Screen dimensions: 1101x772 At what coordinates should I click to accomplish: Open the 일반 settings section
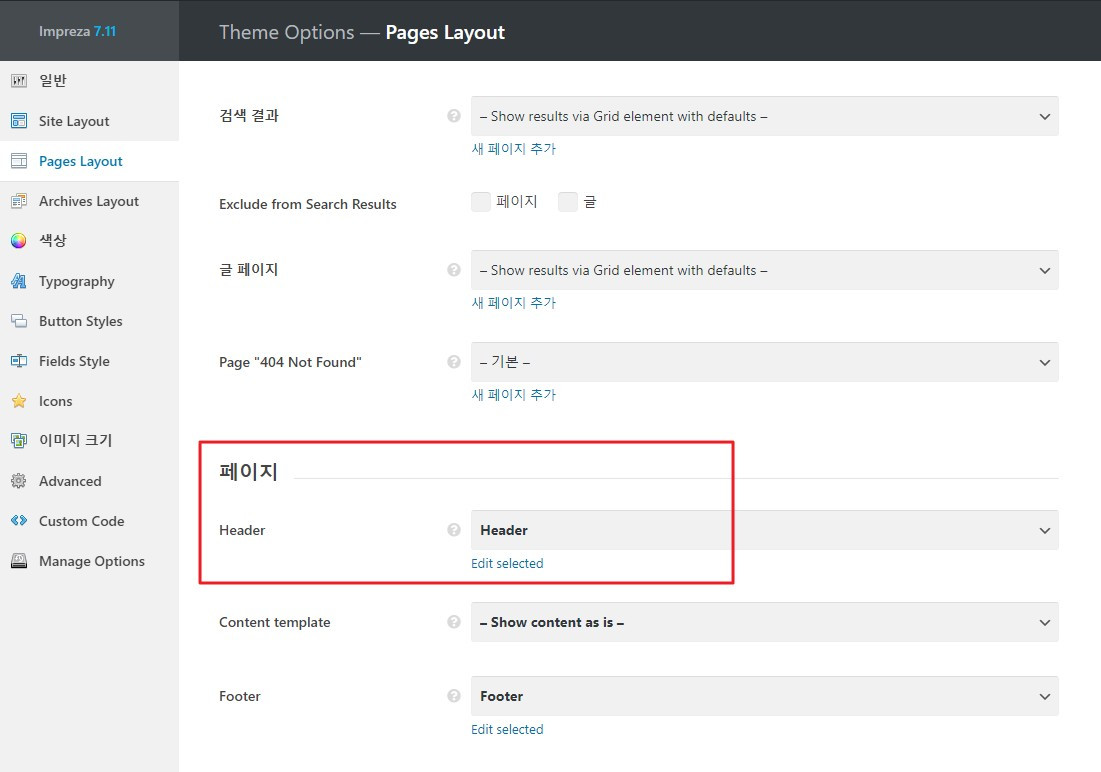click(89, 81)
